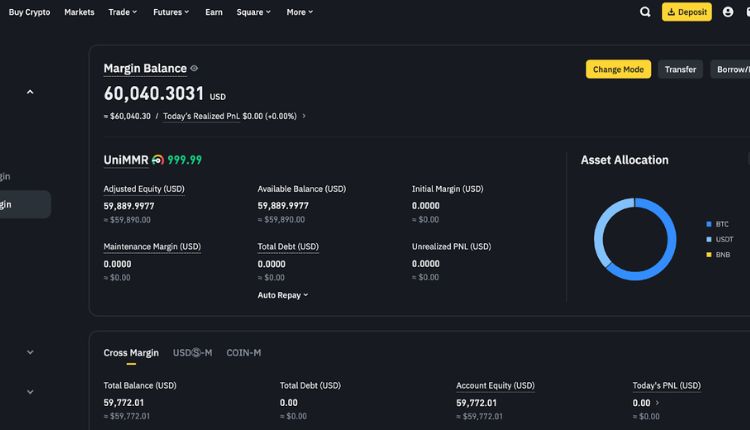Open the Futures dropdown menu
The width and height of the screenshot is (750, 430).
click(171, 12)
